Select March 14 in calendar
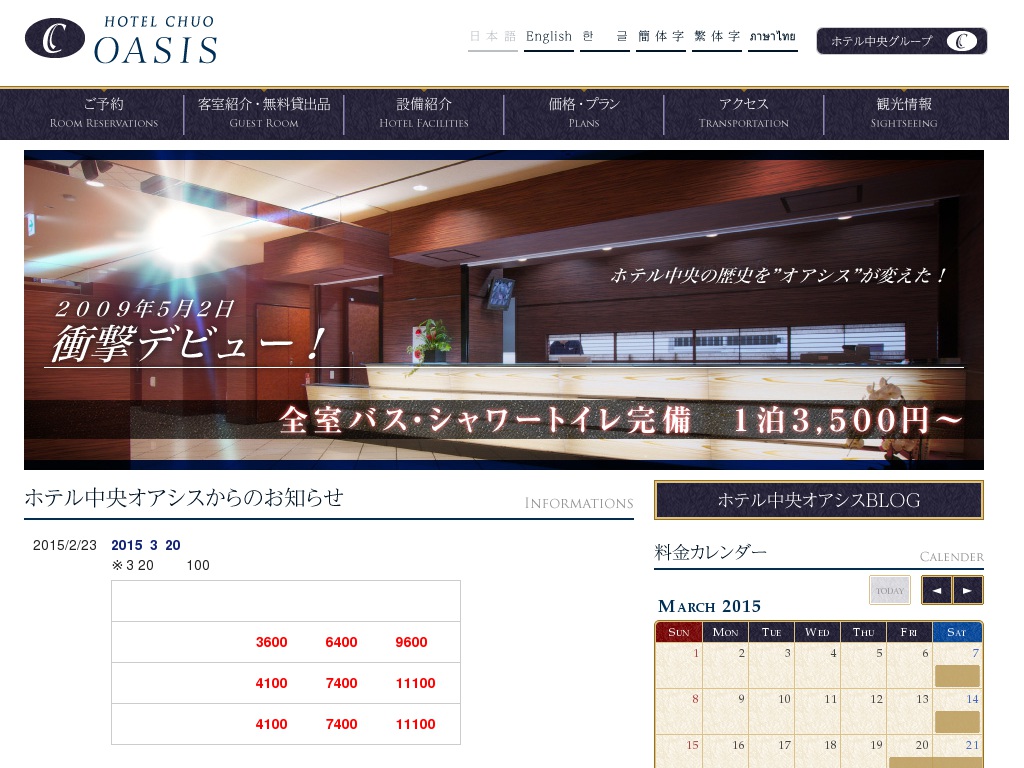Image resolution: width=1024 pixels, height=768 pixels. [958, 711]
